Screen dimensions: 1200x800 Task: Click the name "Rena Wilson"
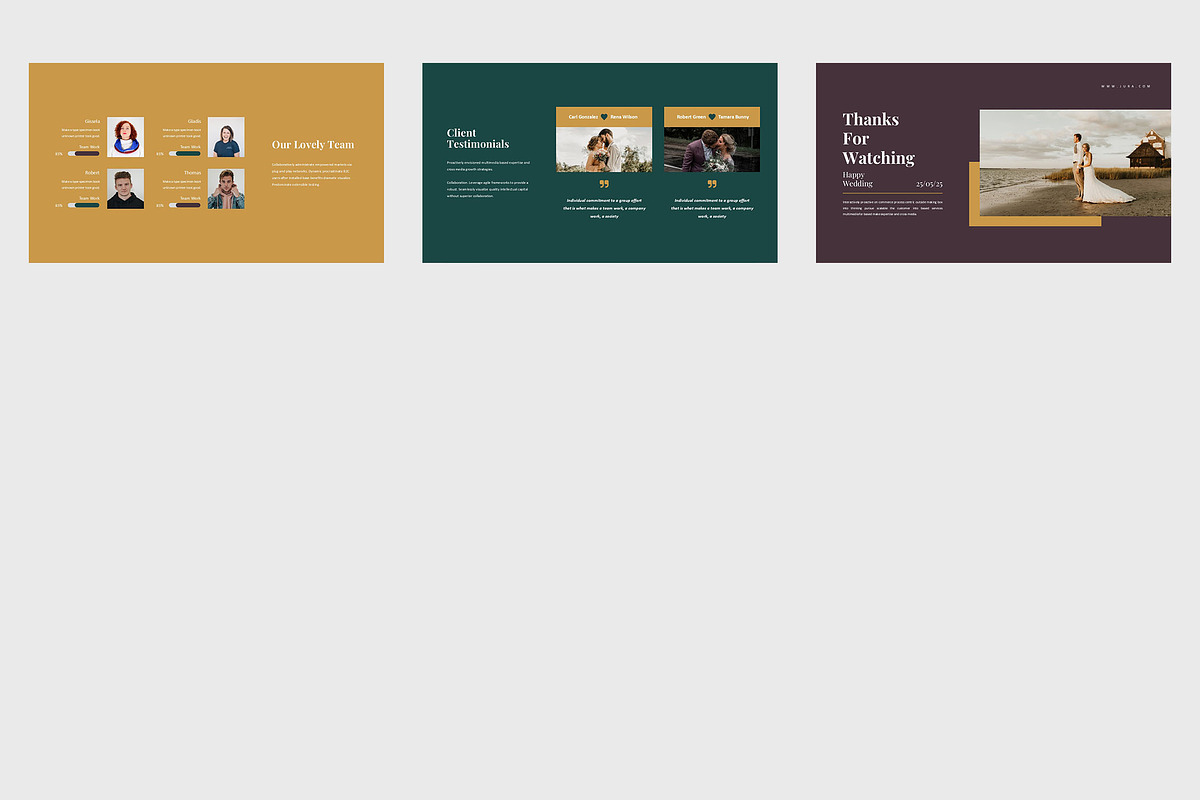click(624, 117)
